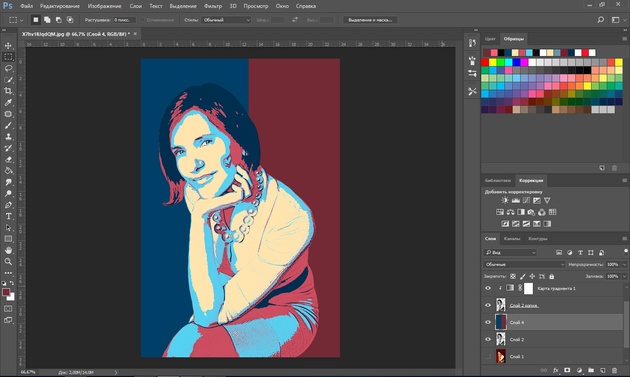Click Subtract from Selection mode button

point(59,20)
